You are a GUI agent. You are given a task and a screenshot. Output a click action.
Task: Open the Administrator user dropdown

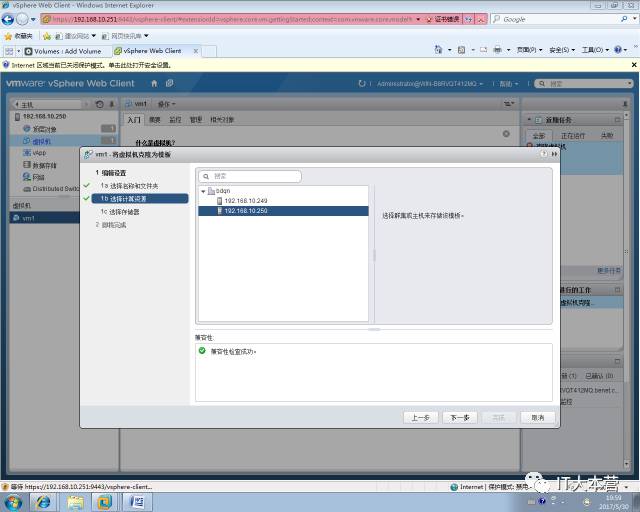tap(430, 83)
